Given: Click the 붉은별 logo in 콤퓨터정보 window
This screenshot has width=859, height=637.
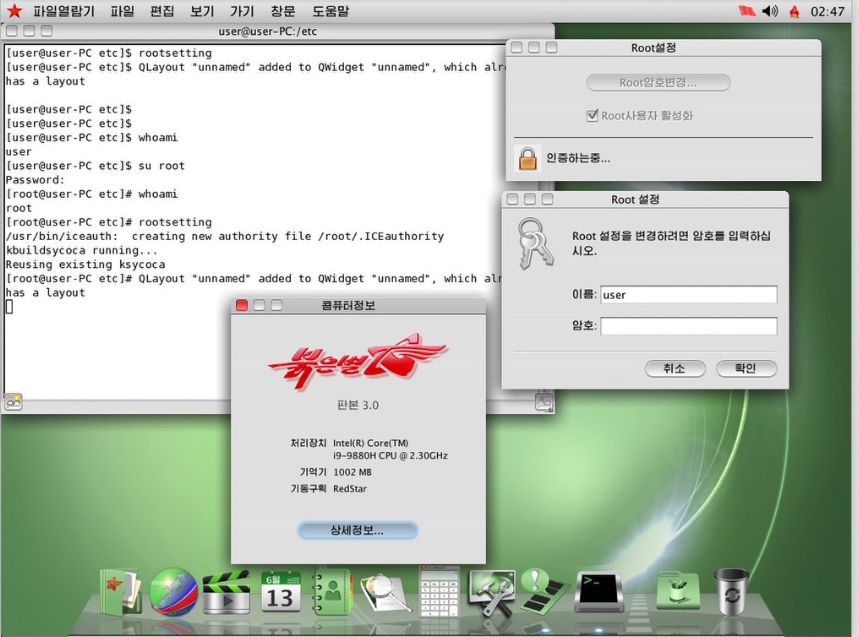Looking at the screenshot, I should pos(357,361).
